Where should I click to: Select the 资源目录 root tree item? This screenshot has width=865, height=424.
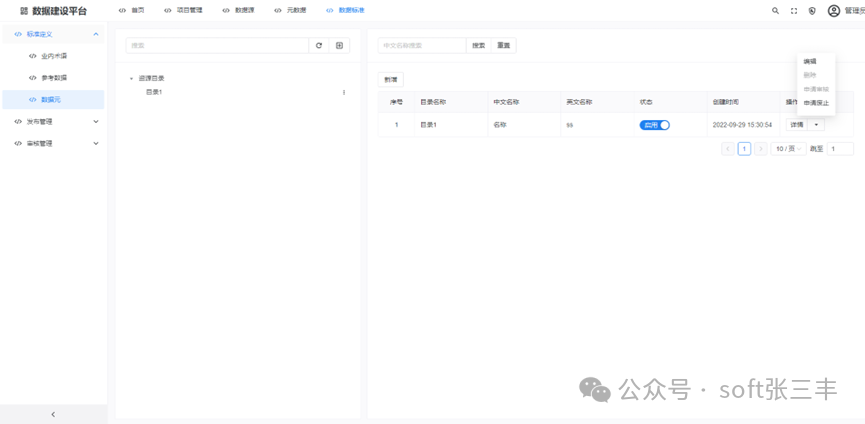coord(152,79)
